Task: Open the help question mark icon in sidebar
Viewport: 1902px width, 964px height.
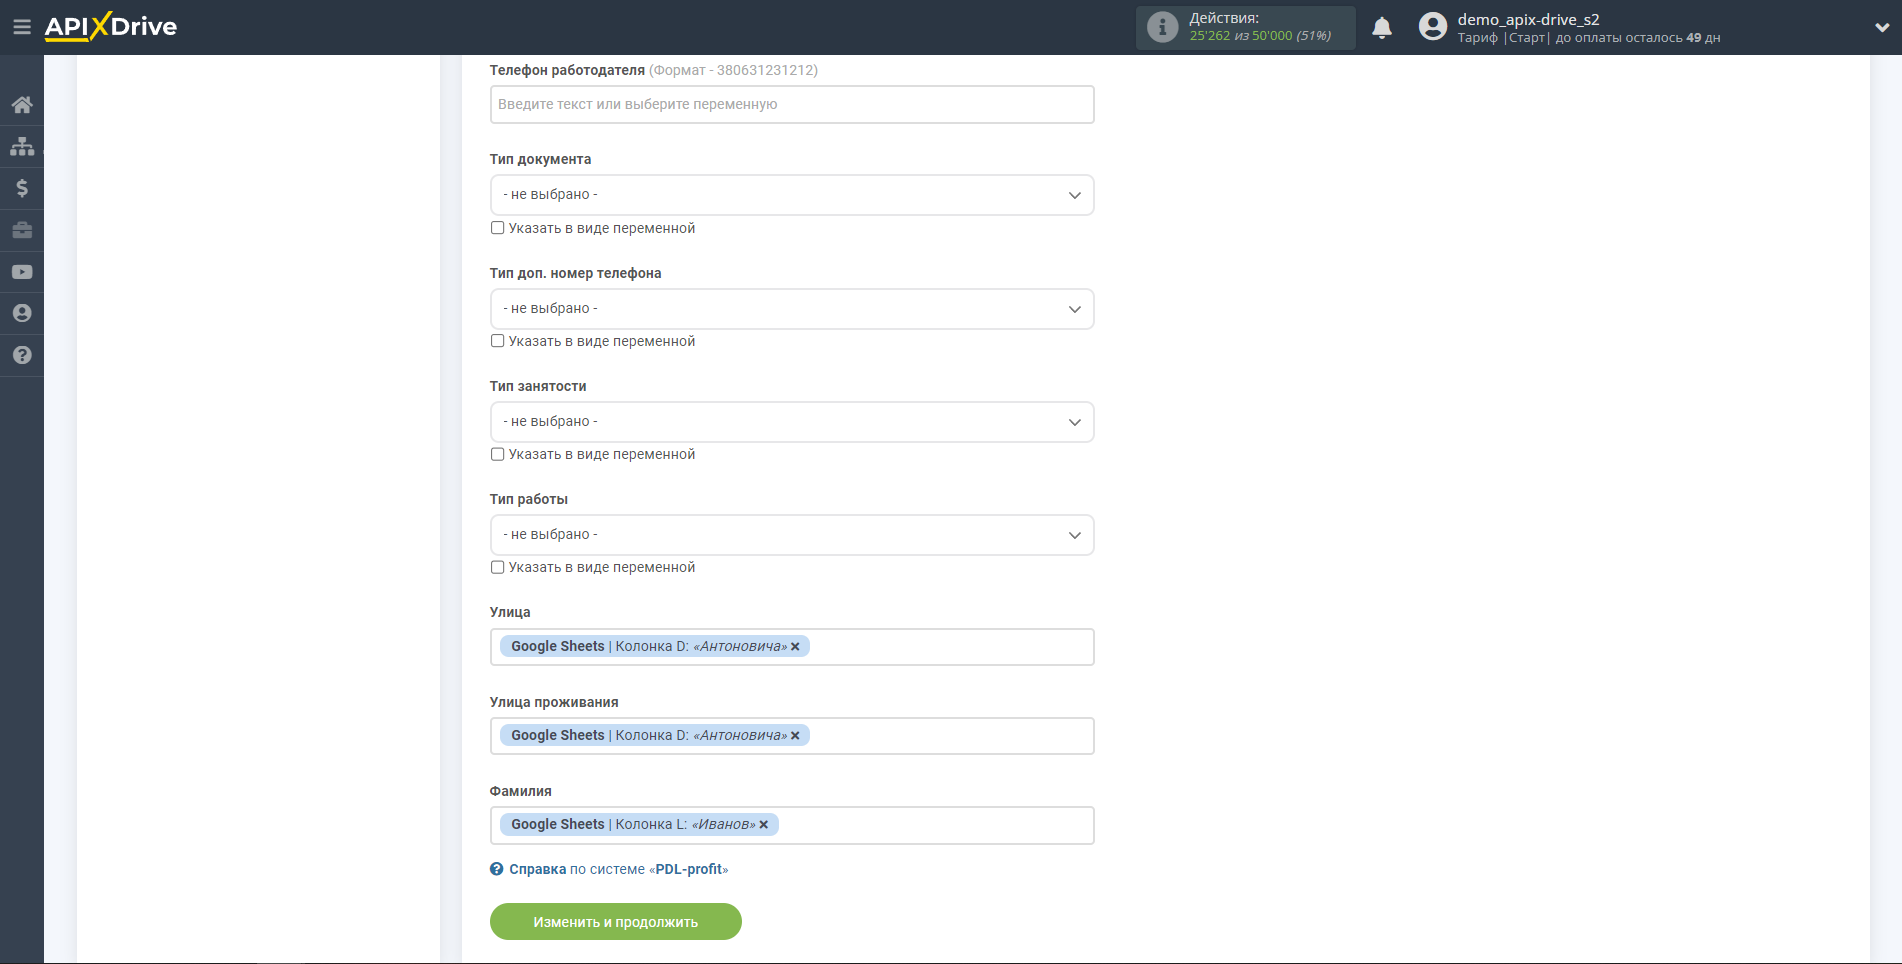Action: point(22,355)
